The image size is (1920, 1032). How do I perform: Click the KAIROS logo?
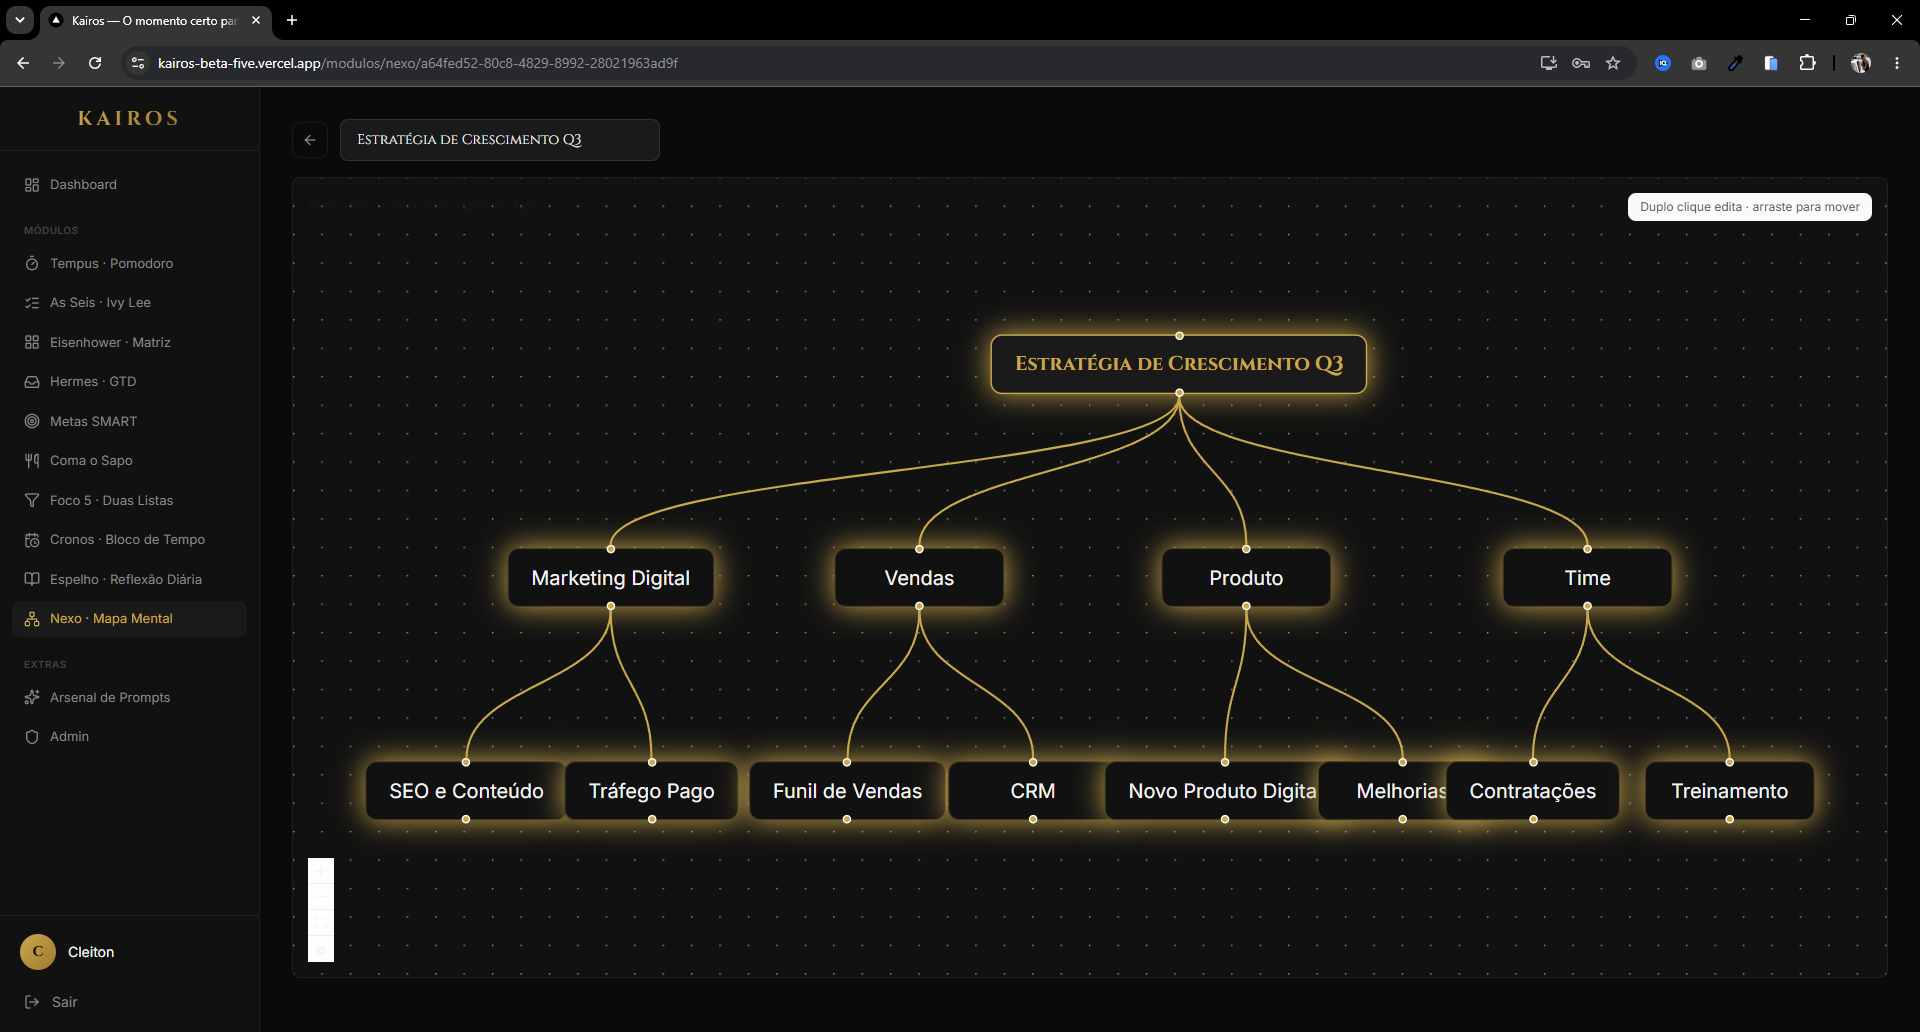coord(129,118)
